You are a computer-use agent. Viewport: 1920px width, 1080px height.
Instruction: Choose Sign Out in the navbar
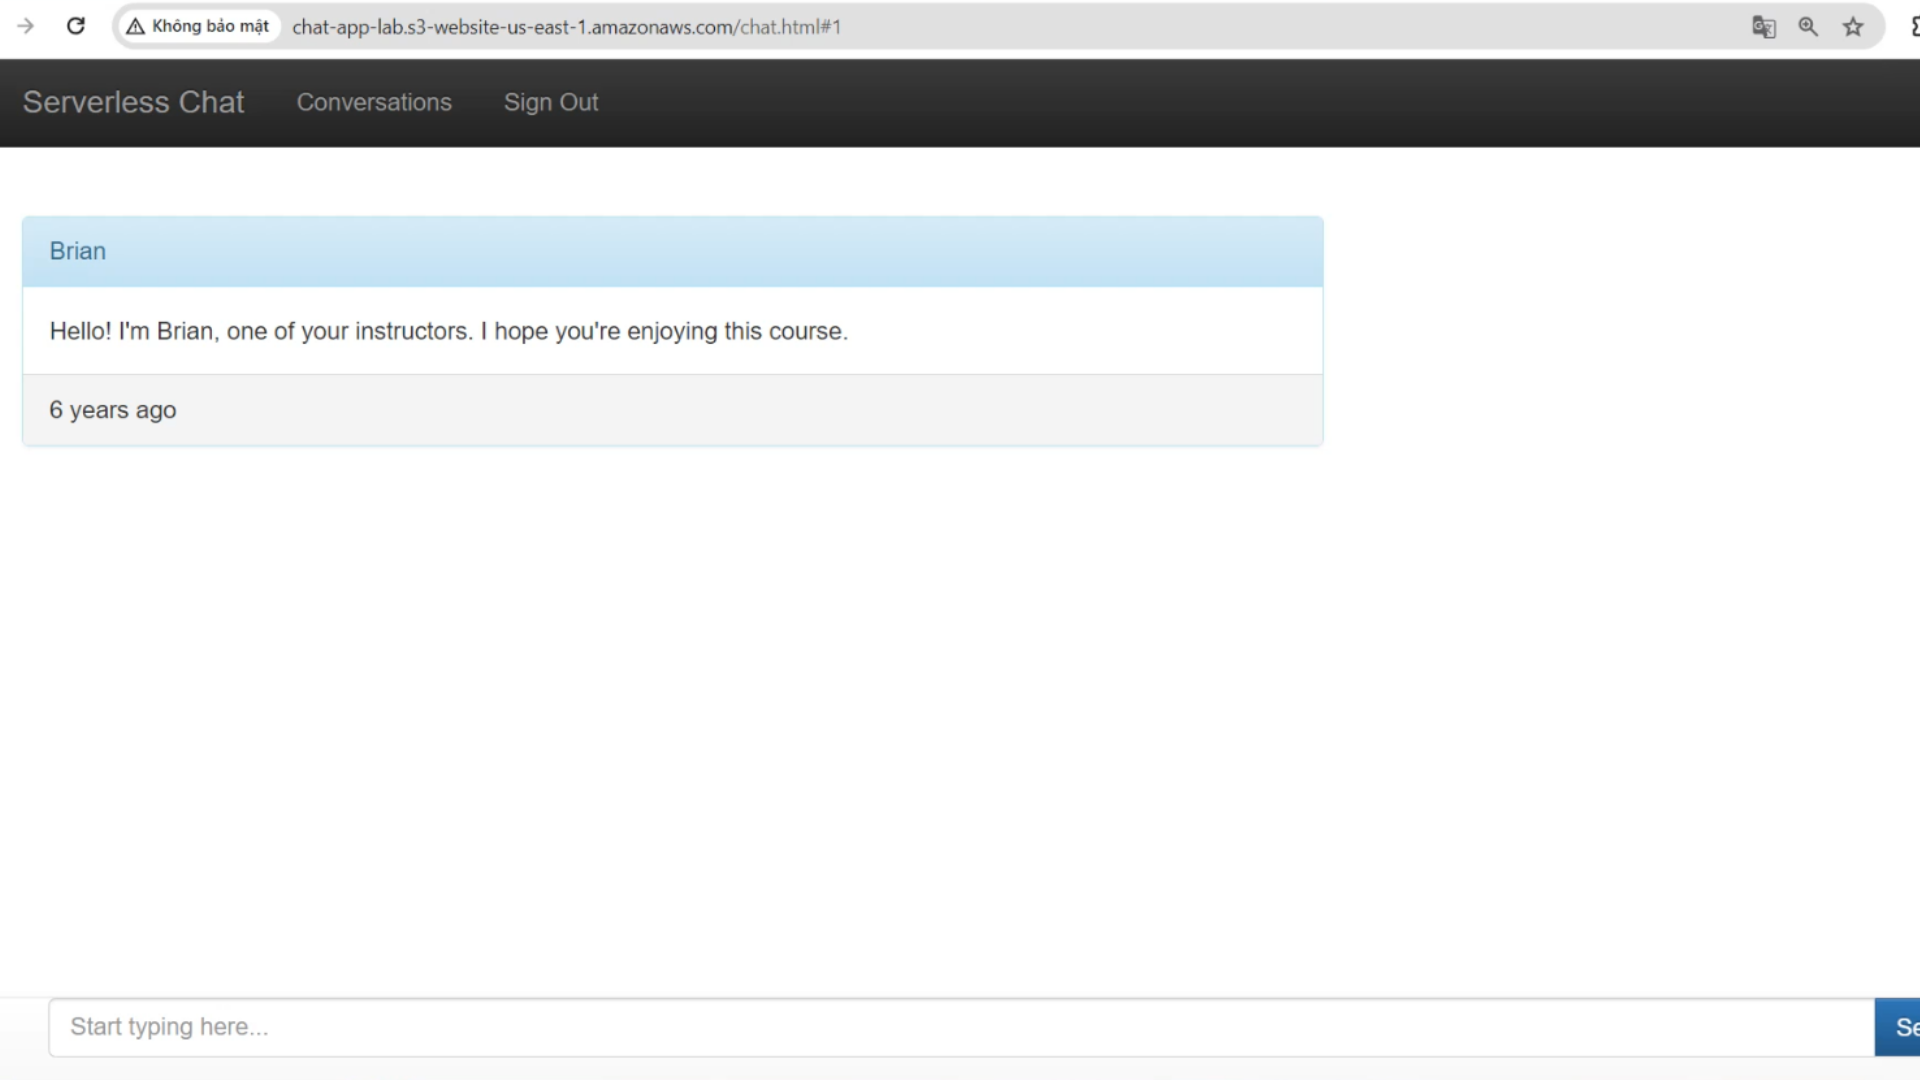[551, 102]
